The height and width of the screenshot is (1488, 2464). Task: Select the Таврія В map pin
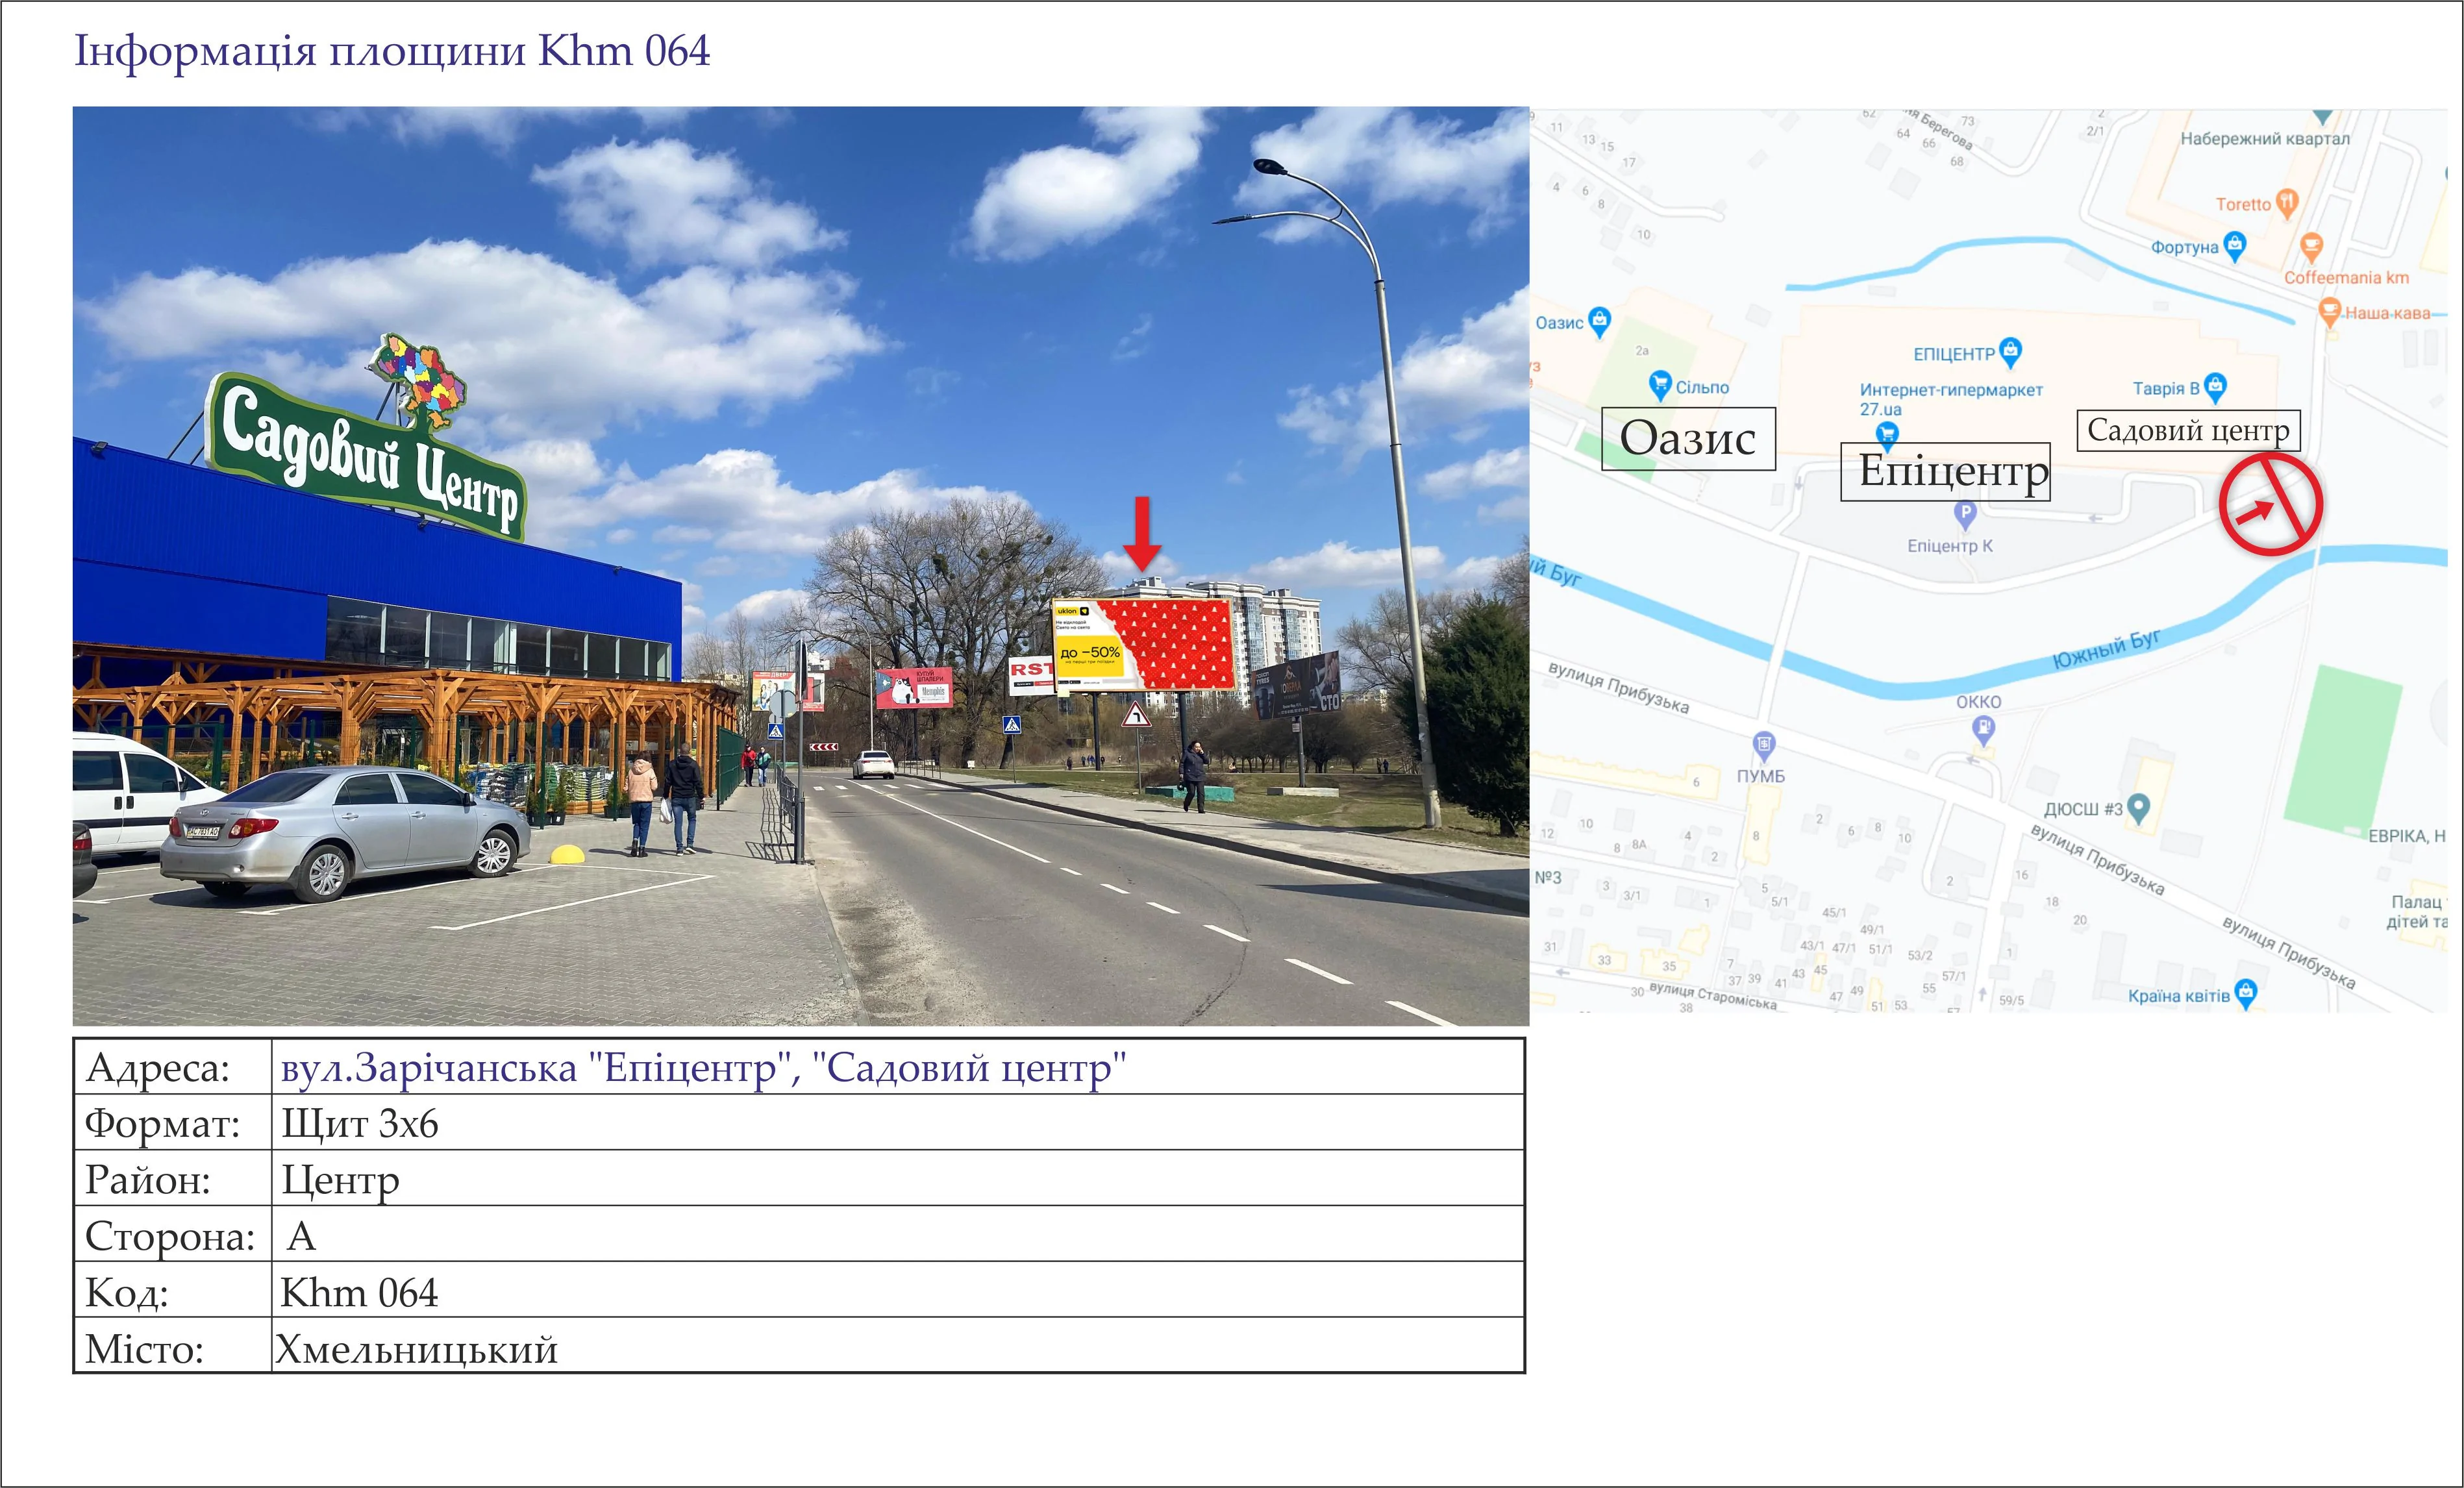tap(2215, 386)
